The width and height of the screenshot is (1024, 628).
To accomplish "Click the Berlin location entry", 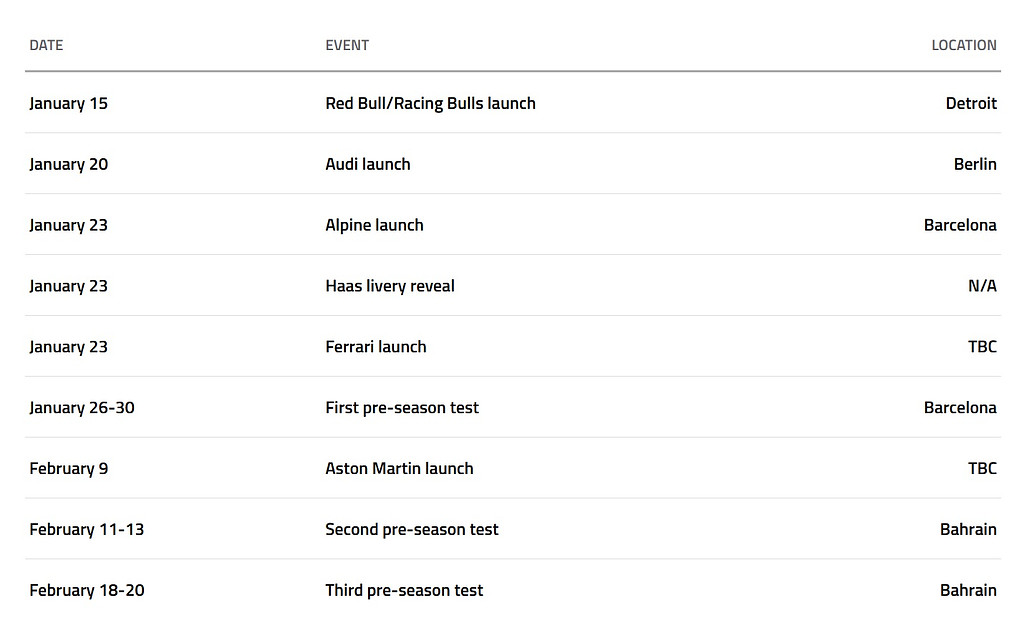I will tap(974, 164).
